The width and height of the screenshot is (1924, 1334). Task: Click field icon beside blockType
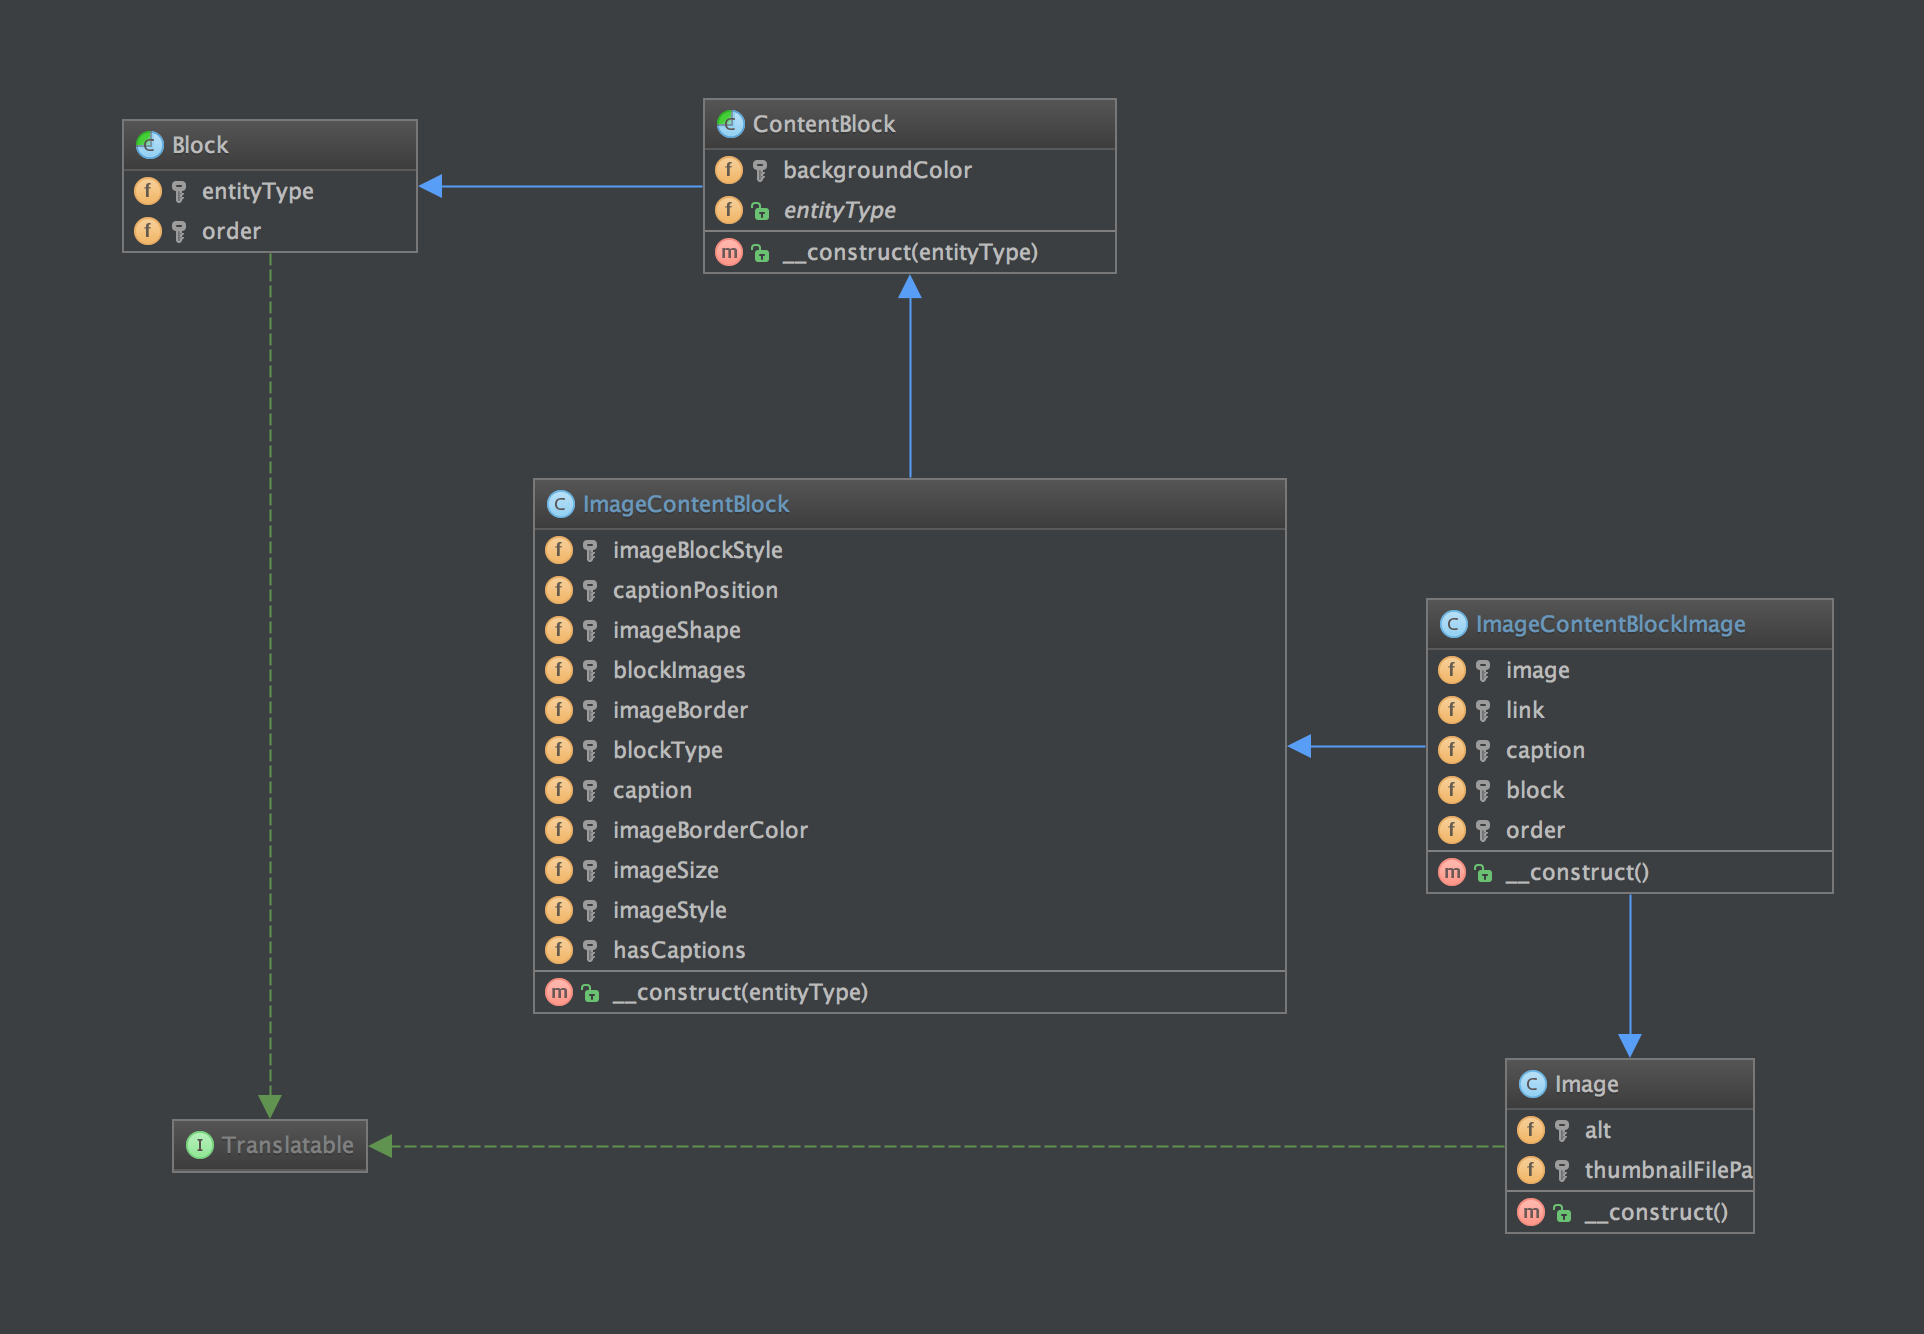tap(559, 750)
